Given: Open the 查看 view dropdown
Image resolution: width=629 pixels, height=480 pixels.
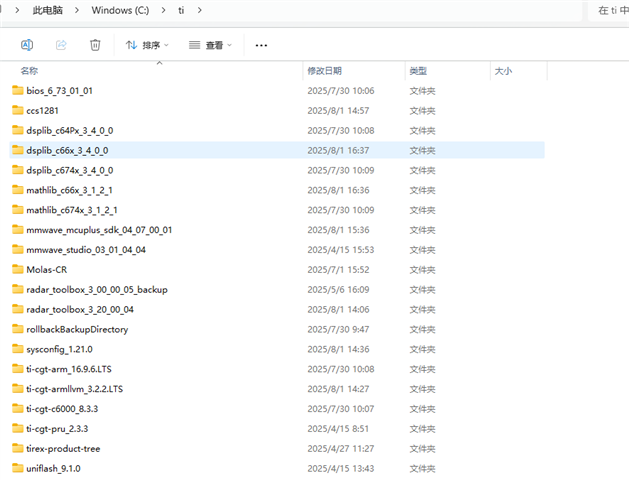Looking at the screenshot, I should coord(210,45).
